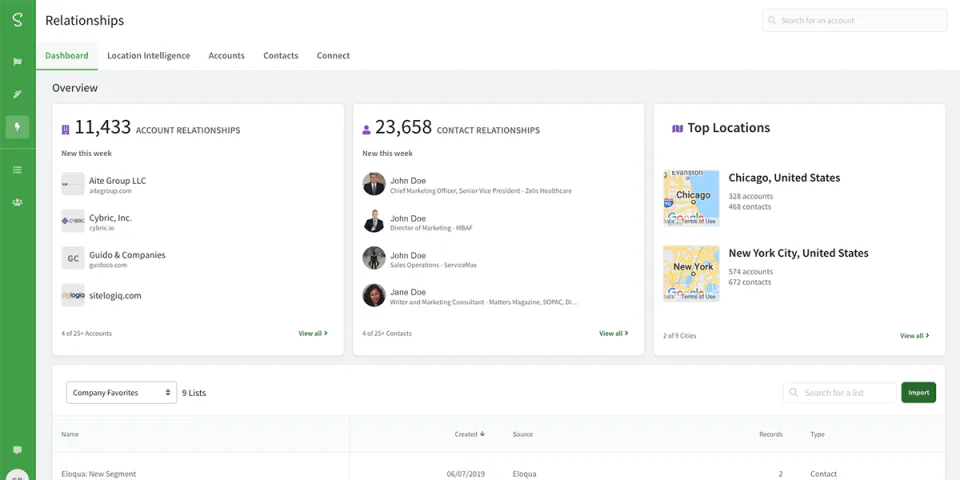Viewport: 960px width, 480px height.
Task: Click the person icon beside Contact Relationships
Action: tap(366, 130)
